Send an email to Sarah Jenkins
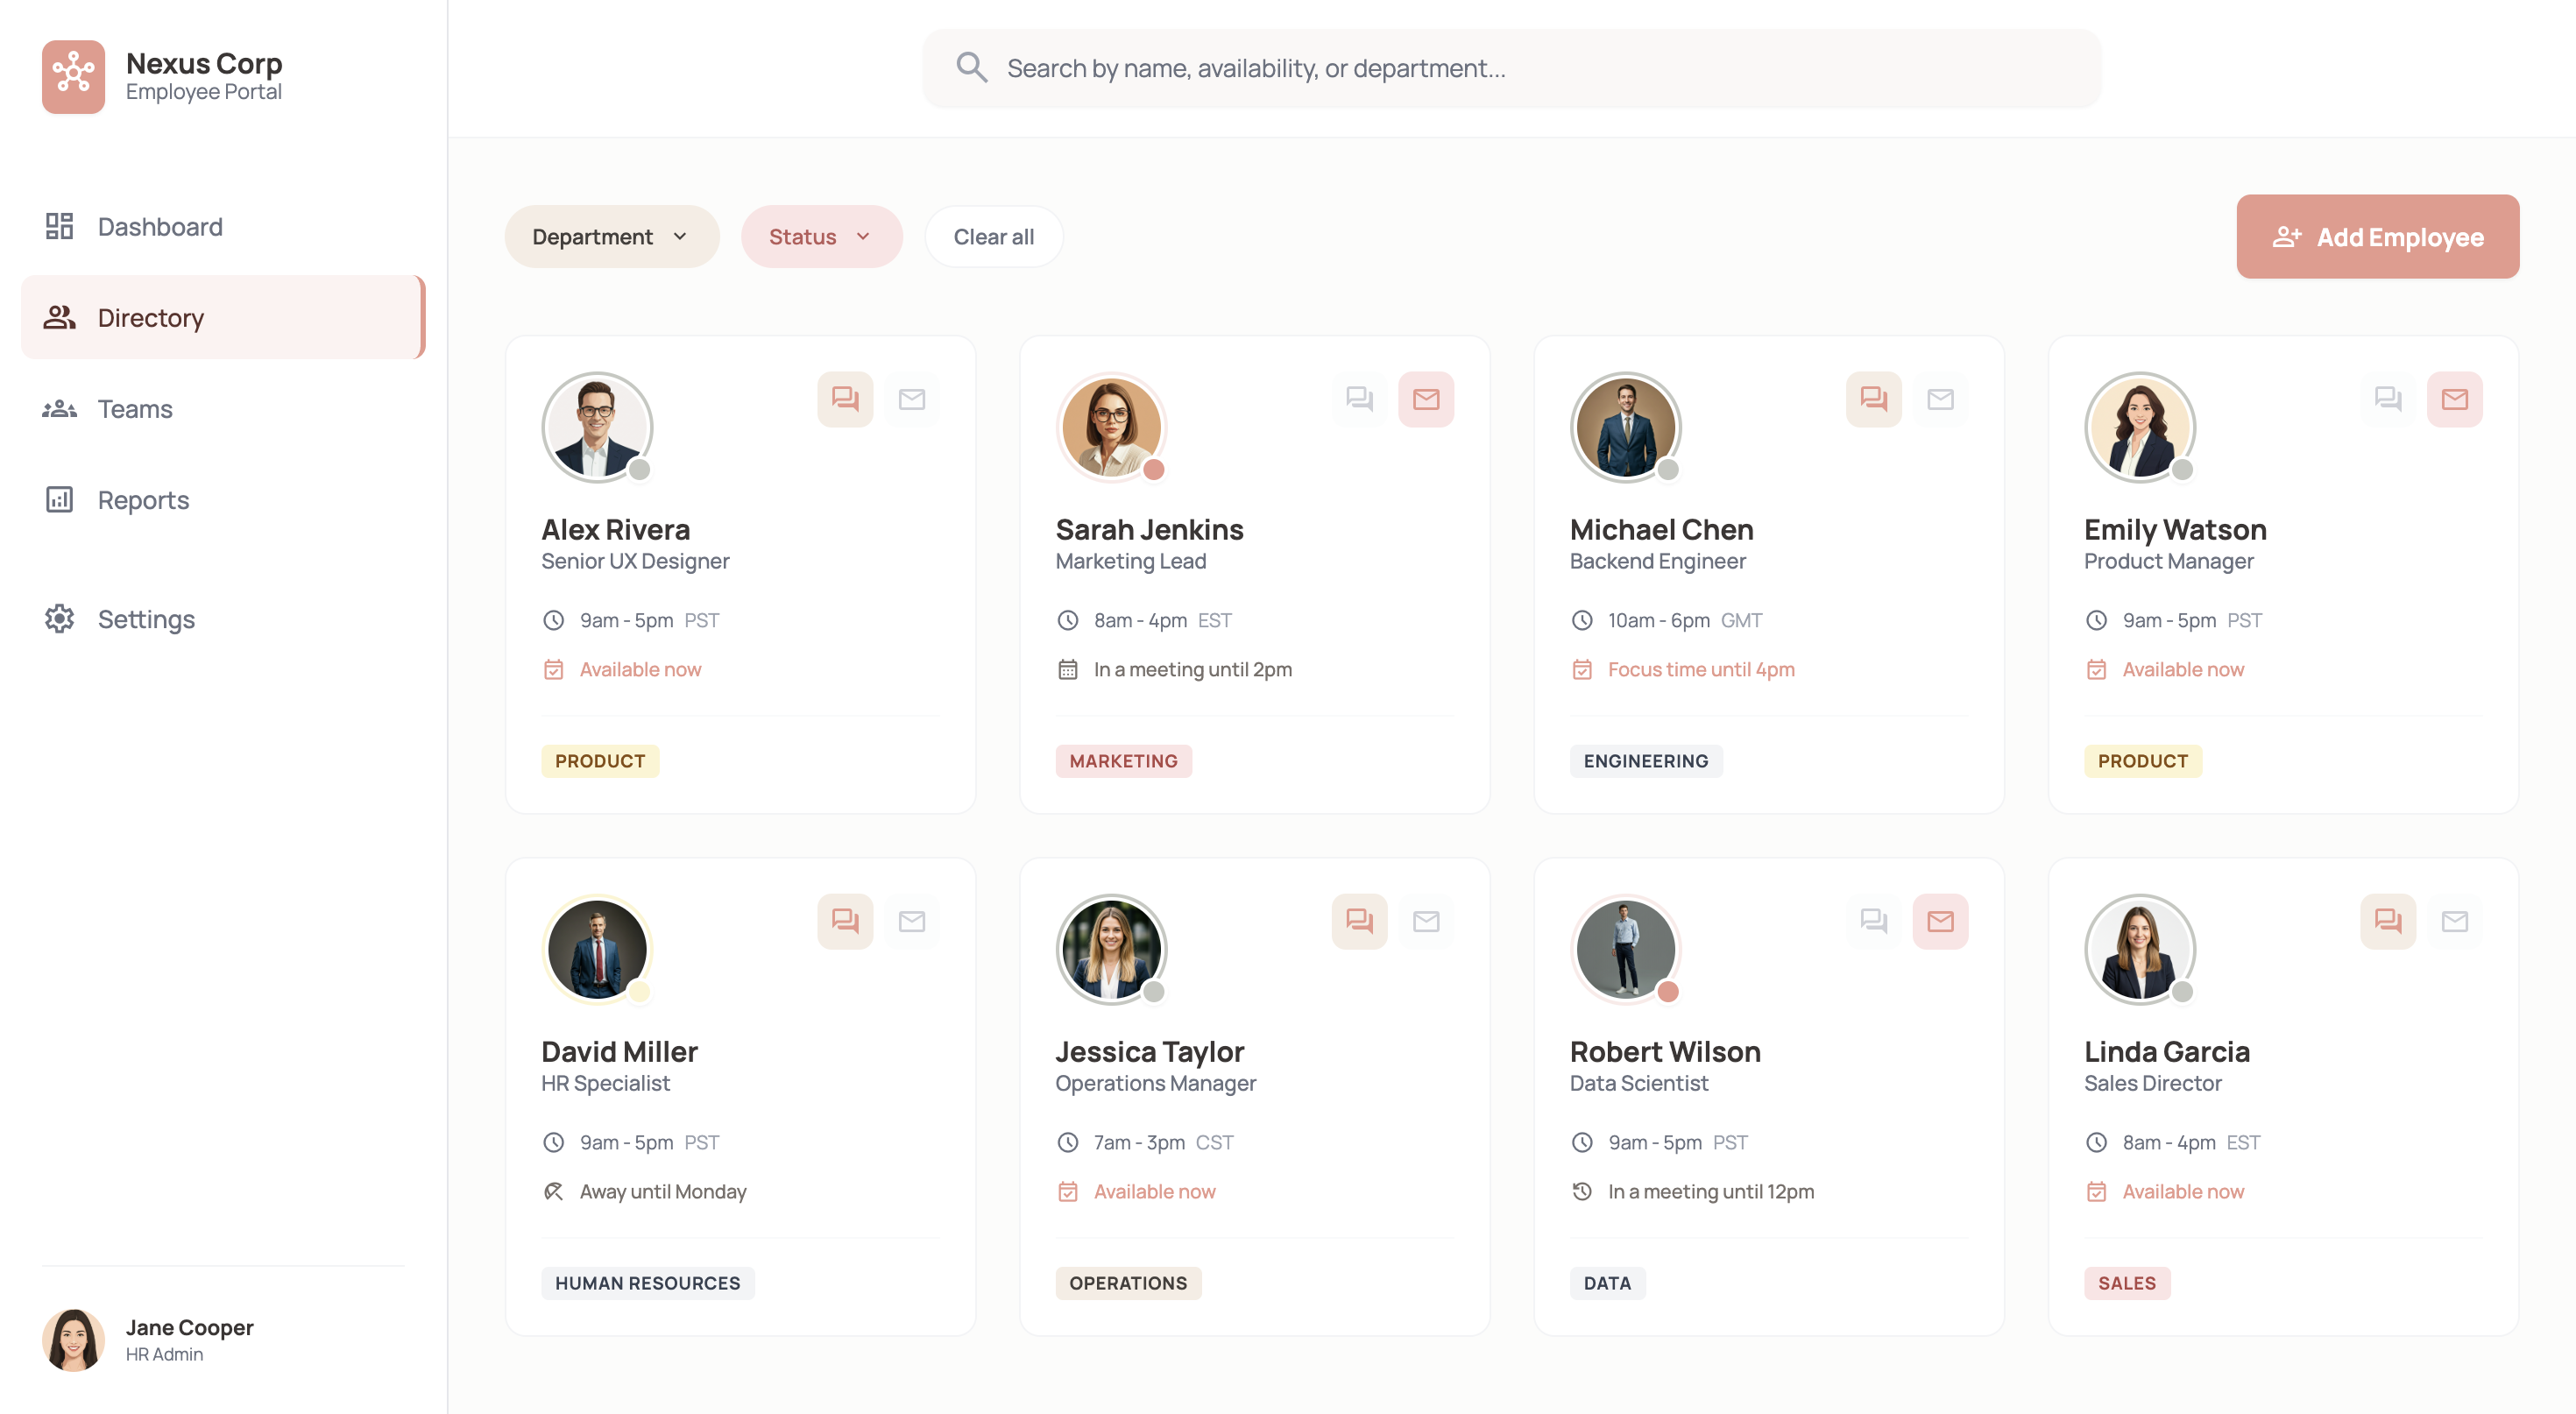The width and height of the screenshot is (2576, 1414). click(x=1426, y=399)
